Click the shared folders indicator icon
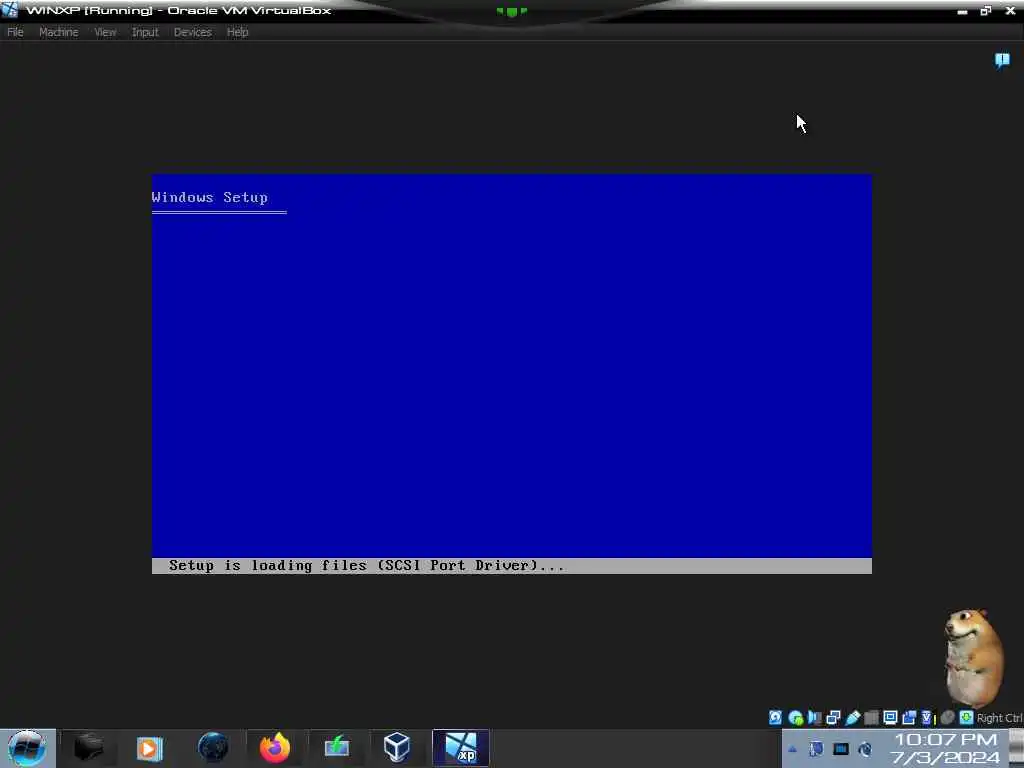Viewport: 1024px width, 768px height. (x=871, y=718)
